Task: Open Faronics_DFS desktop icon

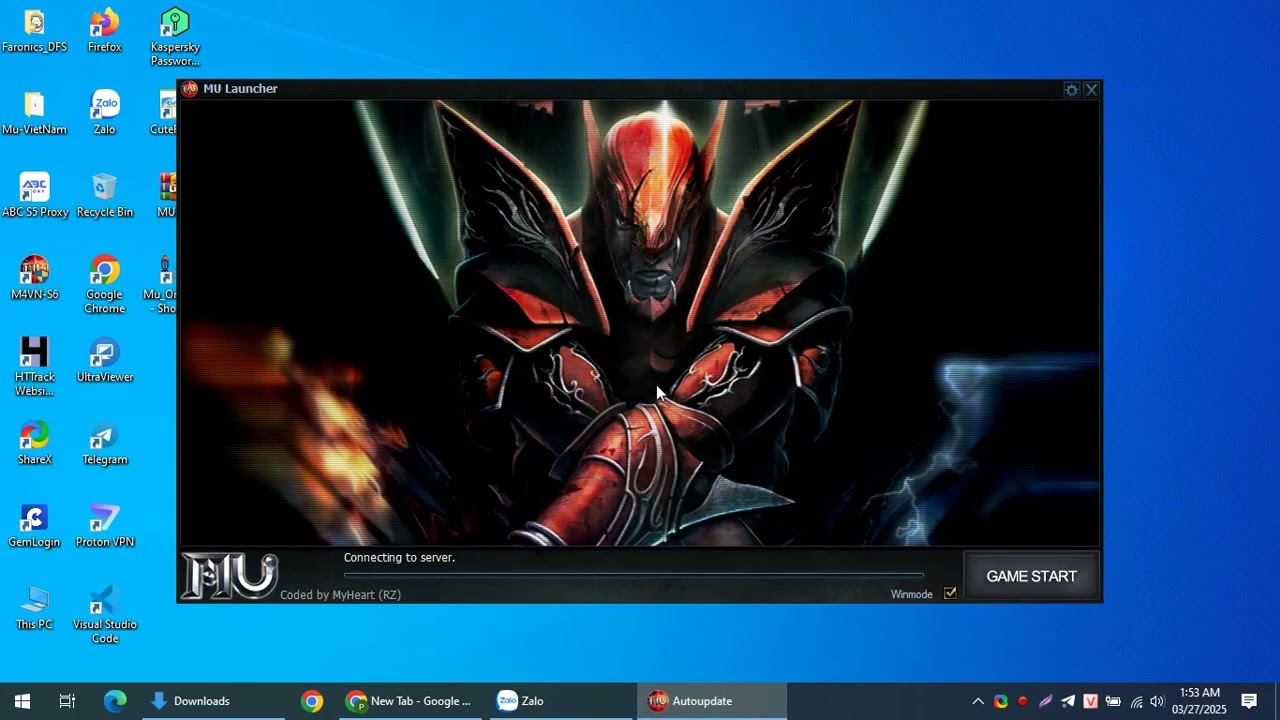Action: [34, 31]
